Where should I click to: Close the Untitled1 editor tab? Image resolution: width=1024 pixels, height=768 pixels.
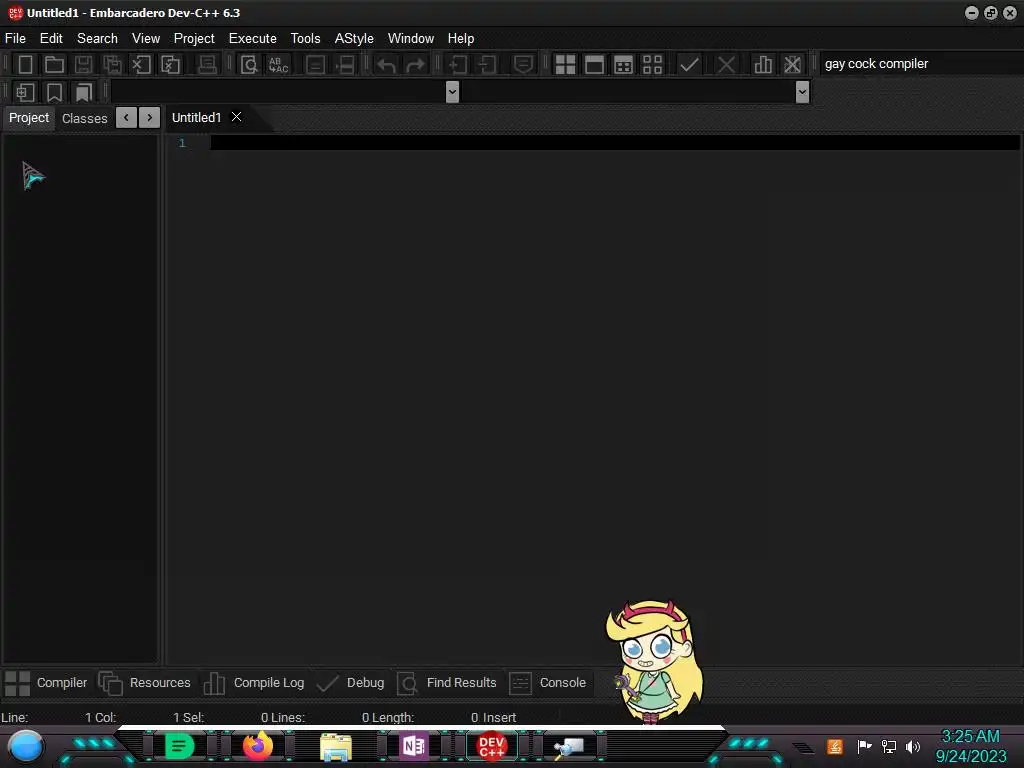click(236, 117)
